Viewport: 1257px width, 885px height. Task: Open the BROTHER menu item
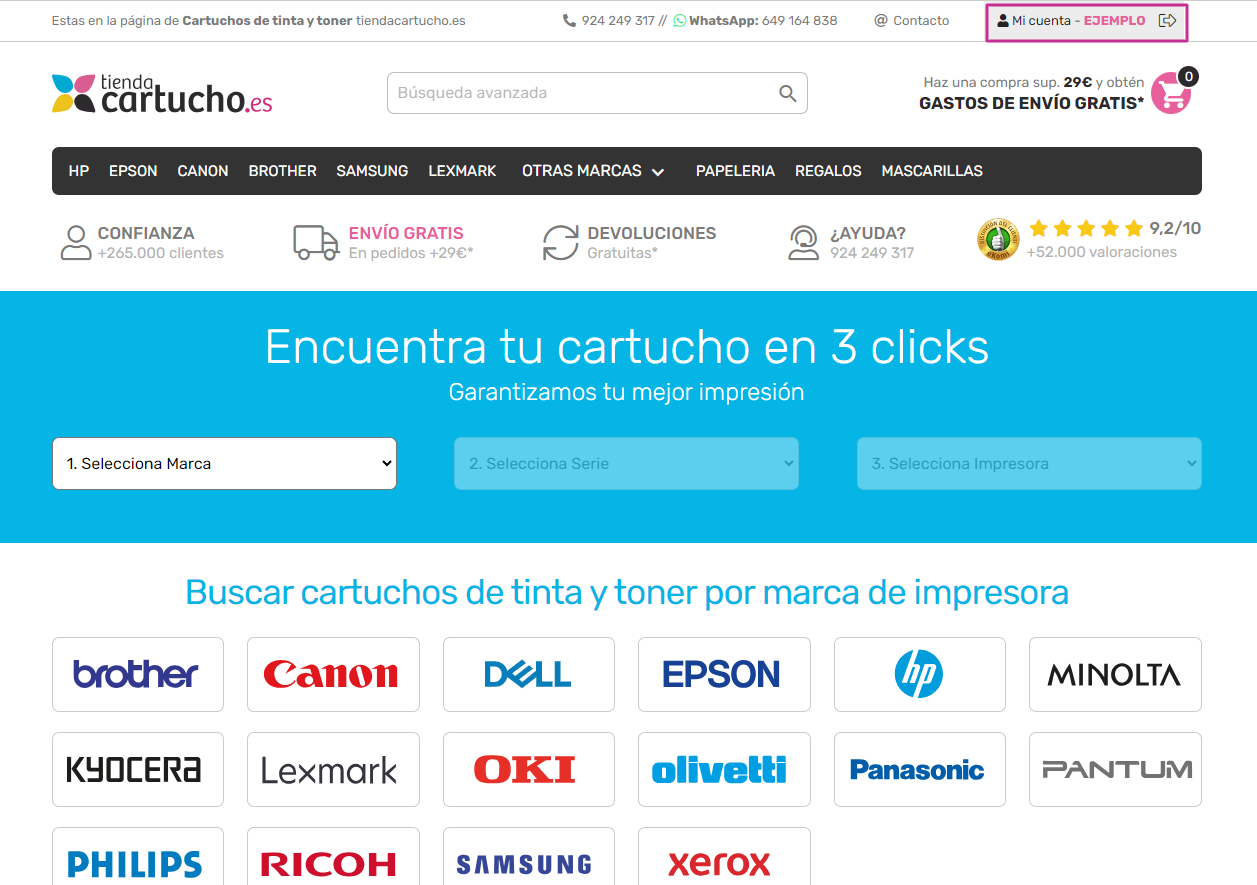[283, 171]
